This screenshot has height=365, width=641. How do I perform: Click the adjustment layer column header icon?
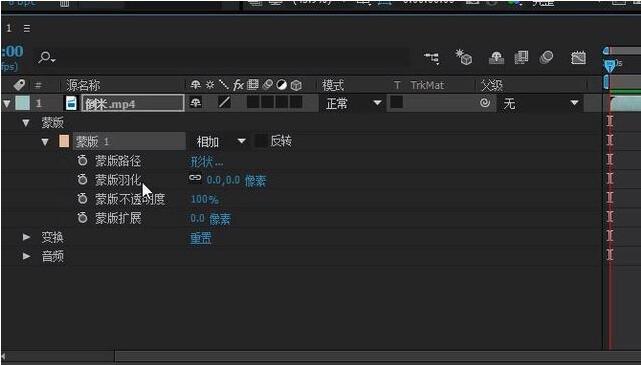[x=282, y=85]
